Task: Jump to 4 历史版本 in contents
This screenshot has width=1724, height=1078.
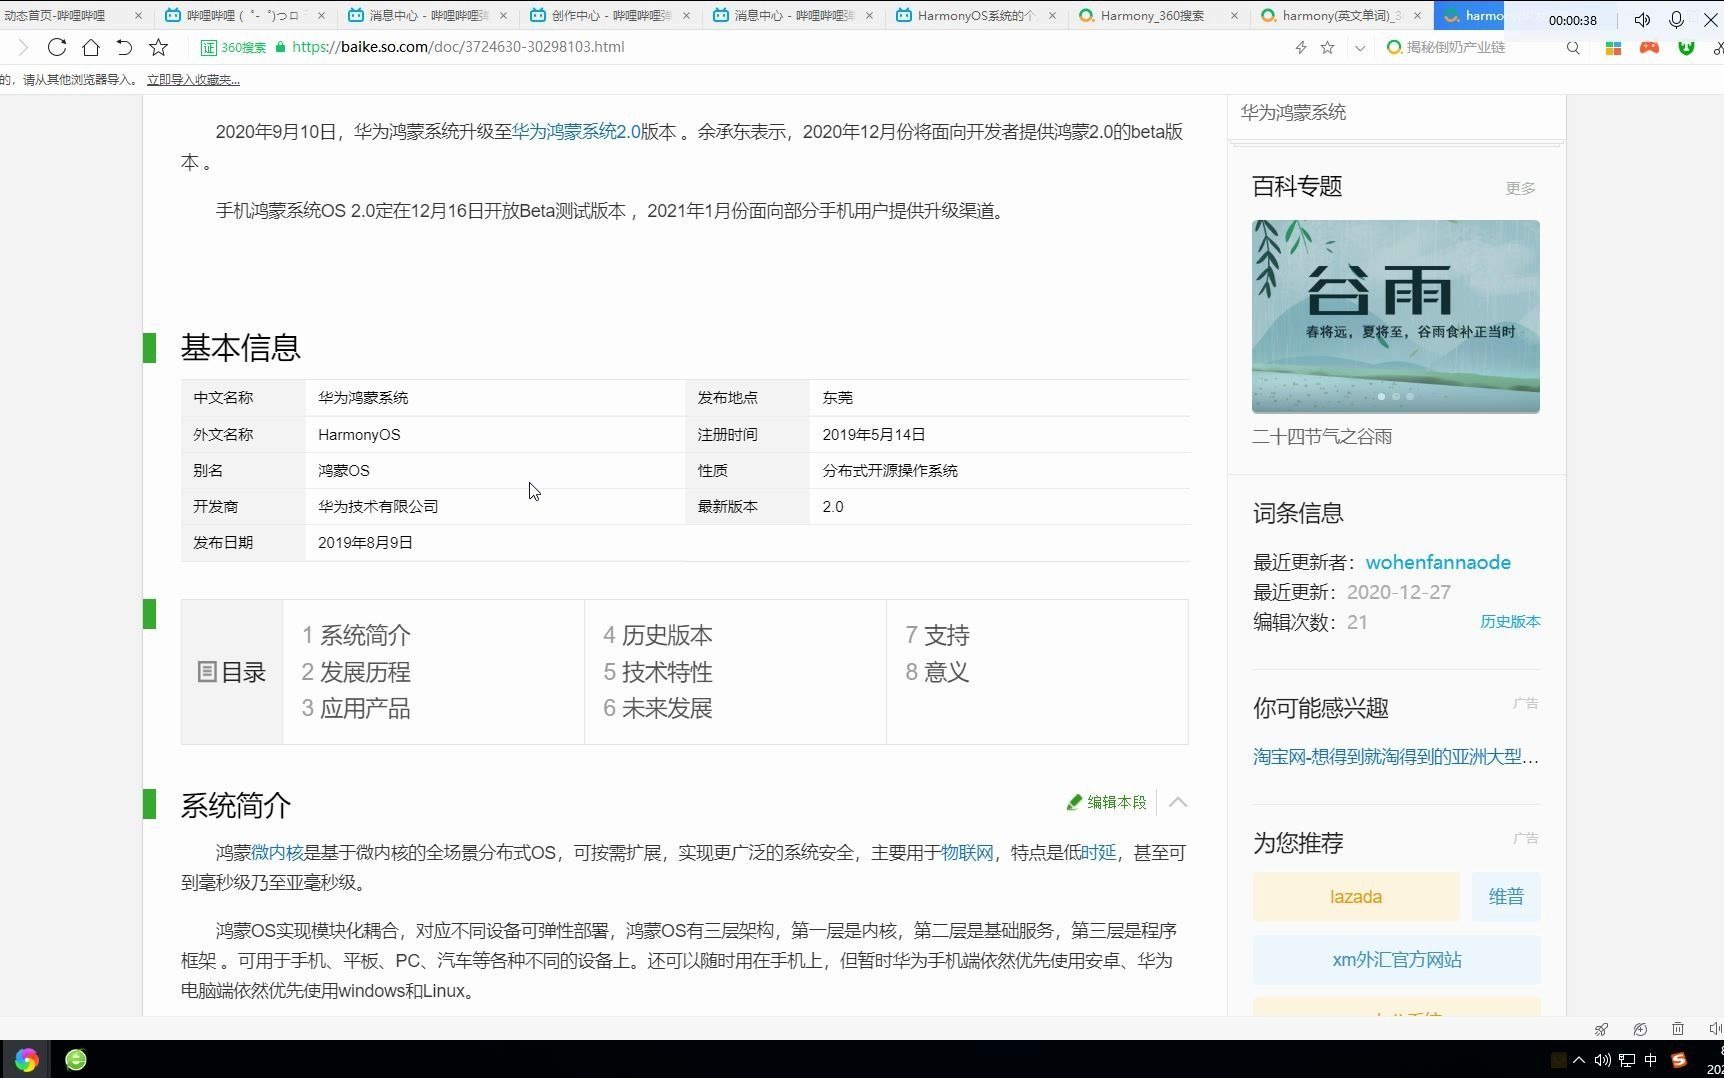Action: pyautogui.click(x=658, y=635)
